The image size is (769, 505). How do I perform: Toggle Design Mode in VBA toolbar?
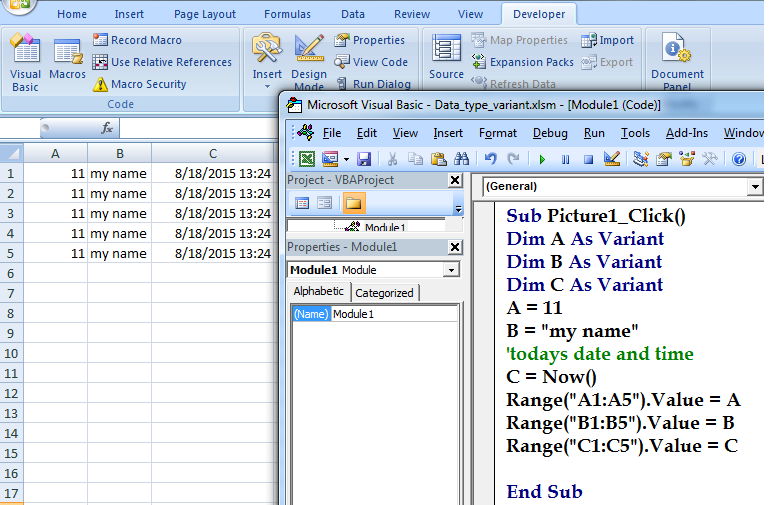612,159
